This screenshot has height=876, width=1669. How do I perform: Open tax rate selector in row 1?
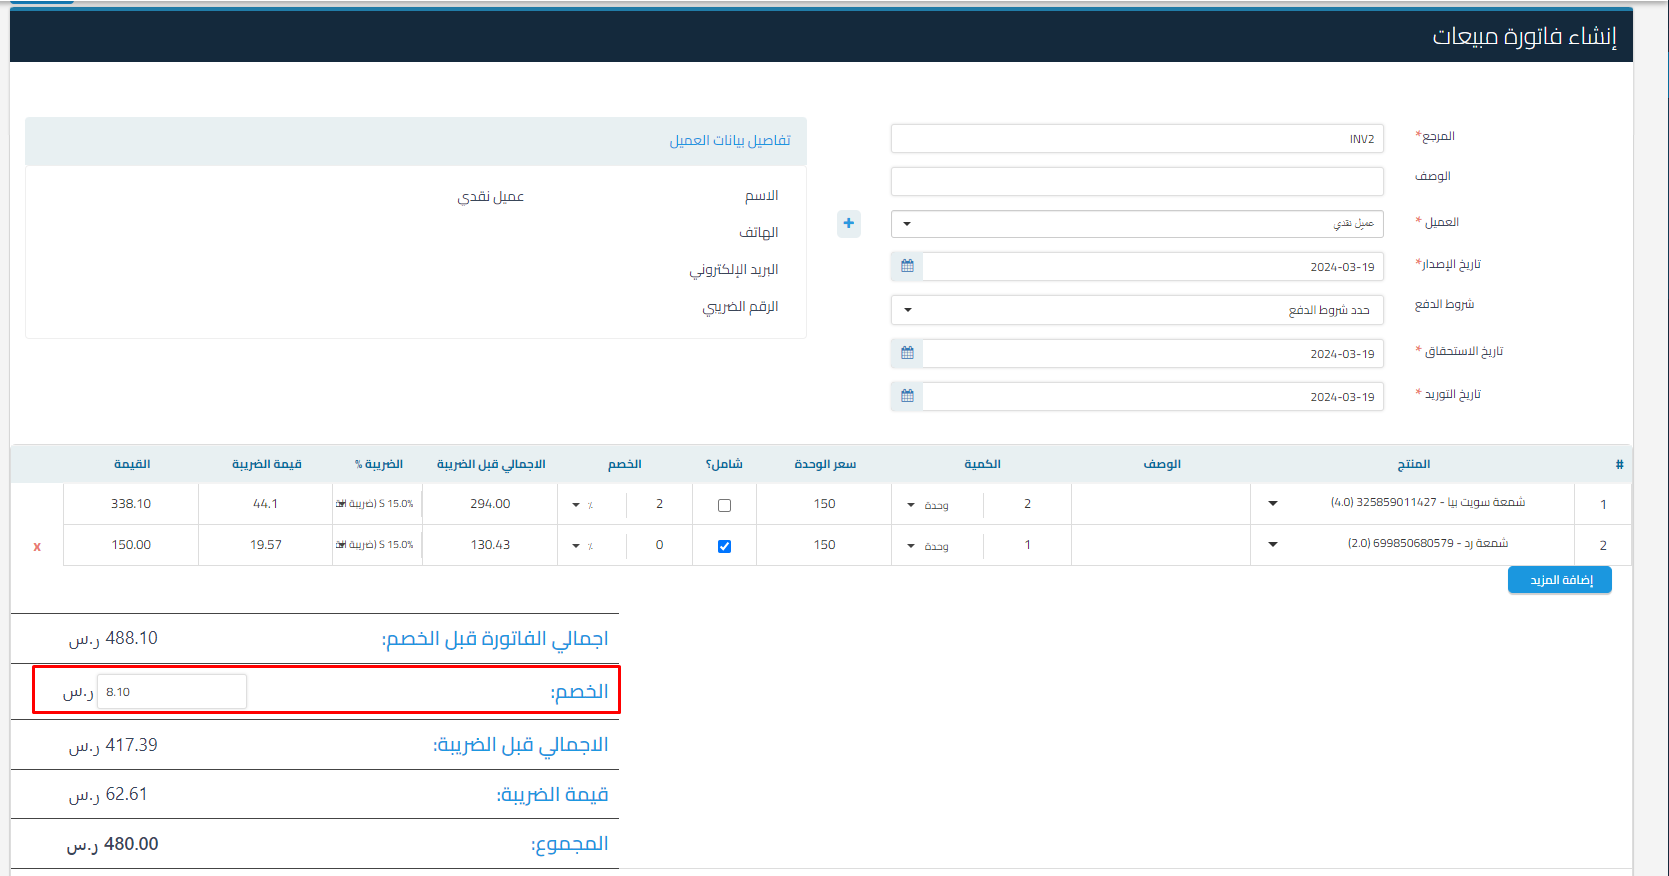pos(377,504)
